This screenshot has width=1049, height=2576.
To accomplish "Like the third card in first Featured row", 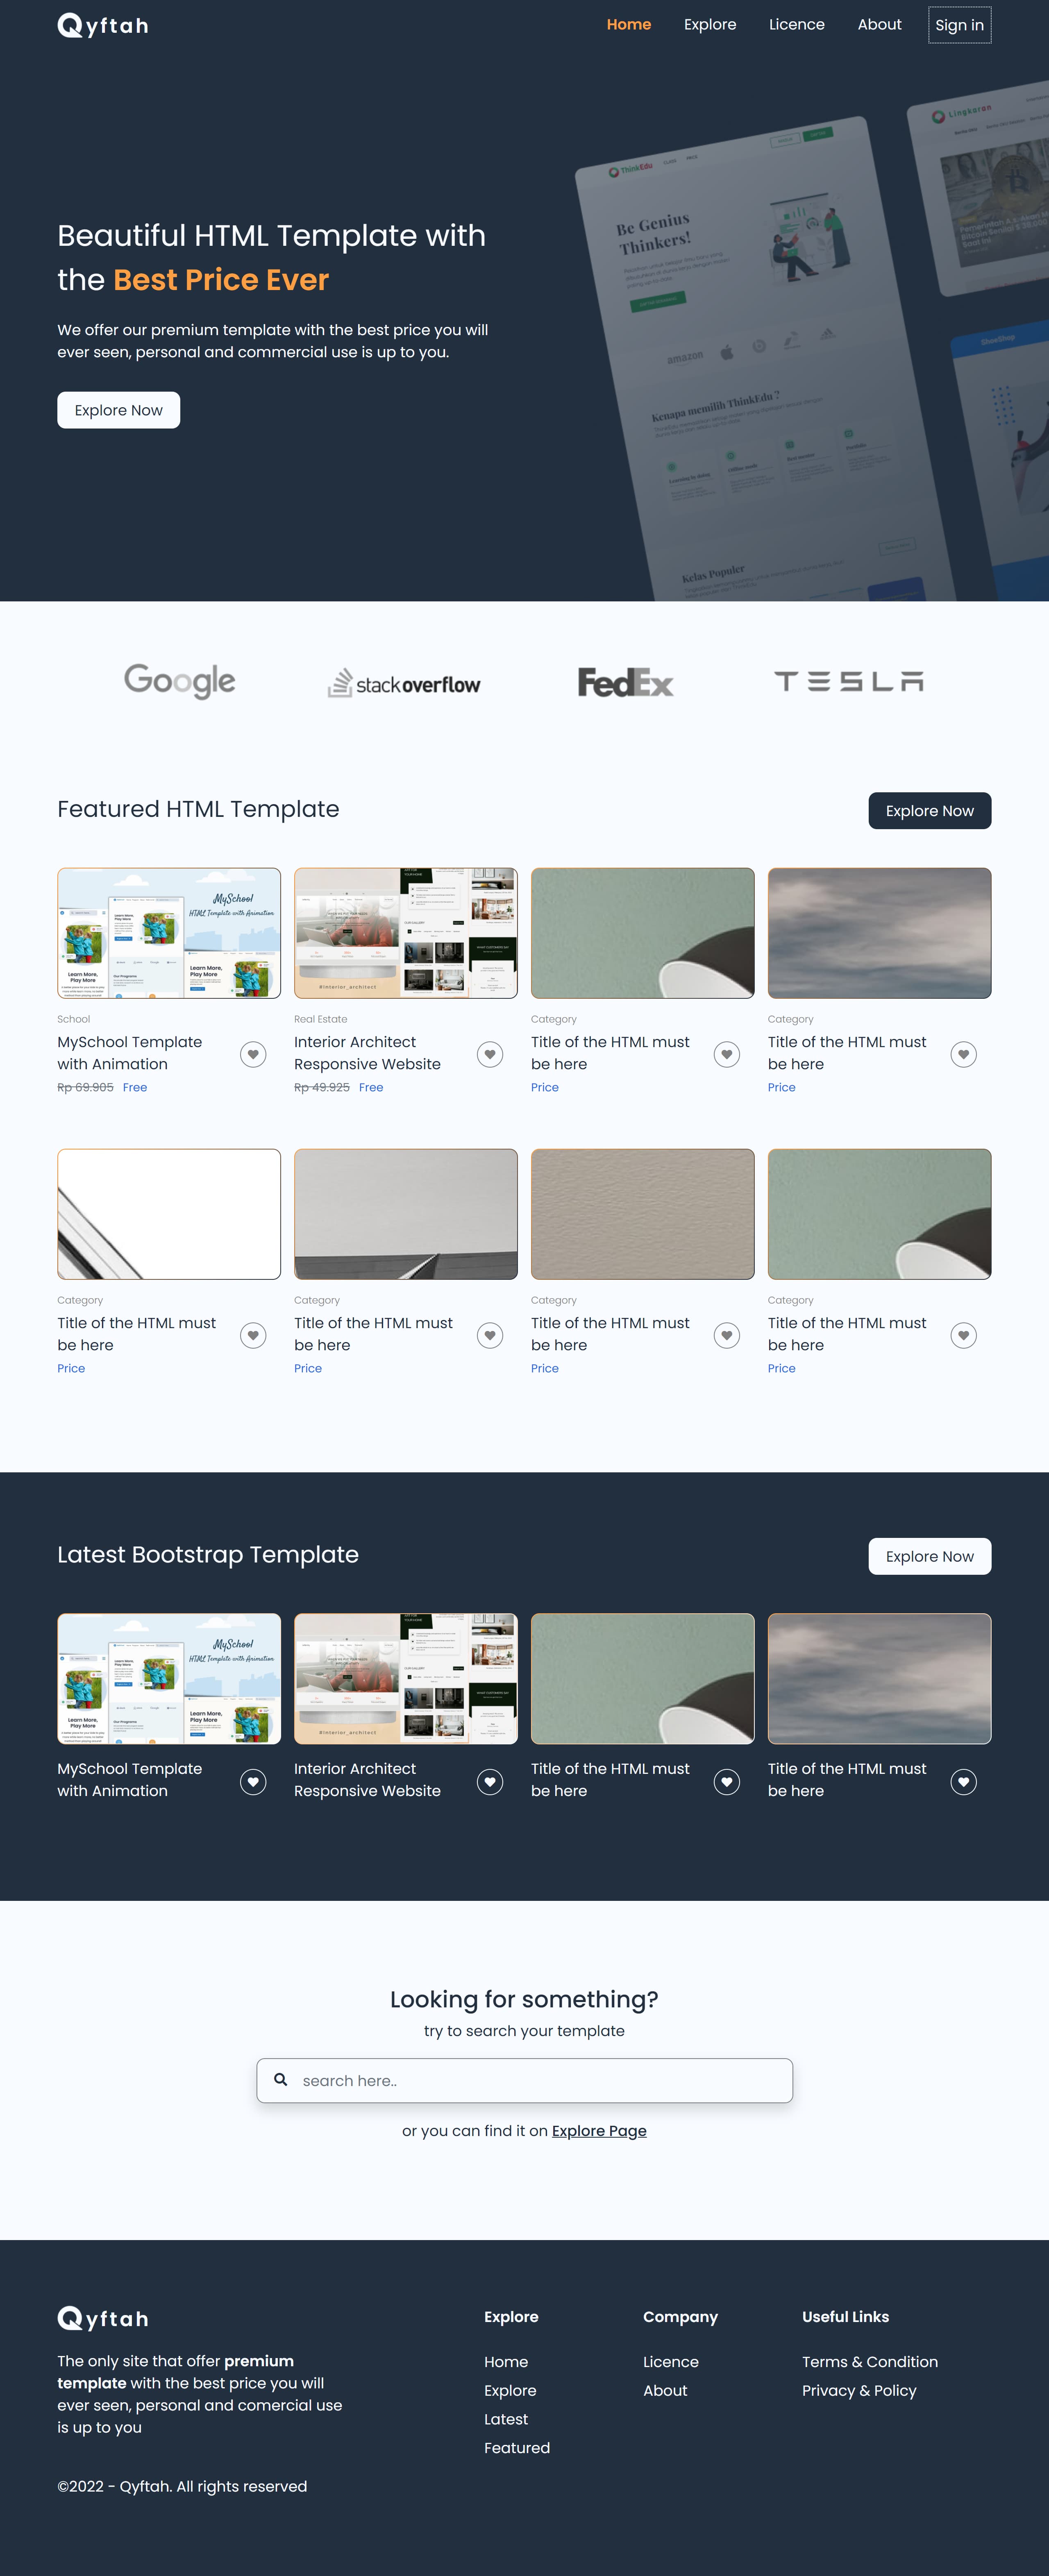I will point(727,1054).
